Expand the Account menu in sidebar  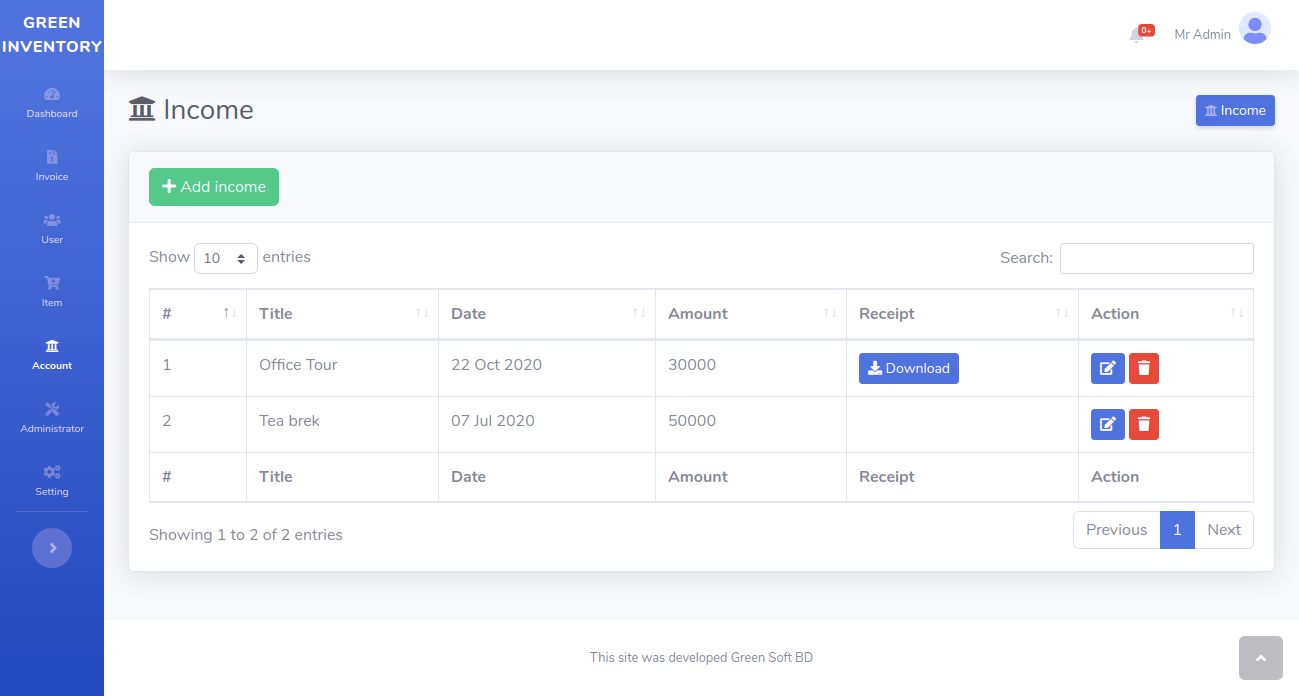coord(52,355)
